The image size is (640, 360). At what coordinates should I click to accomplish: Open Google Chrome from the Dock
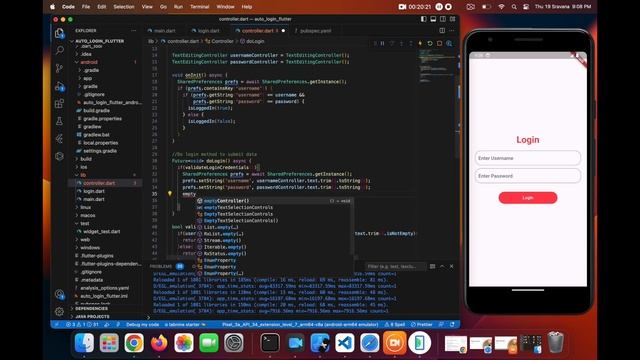coord(134,342)
